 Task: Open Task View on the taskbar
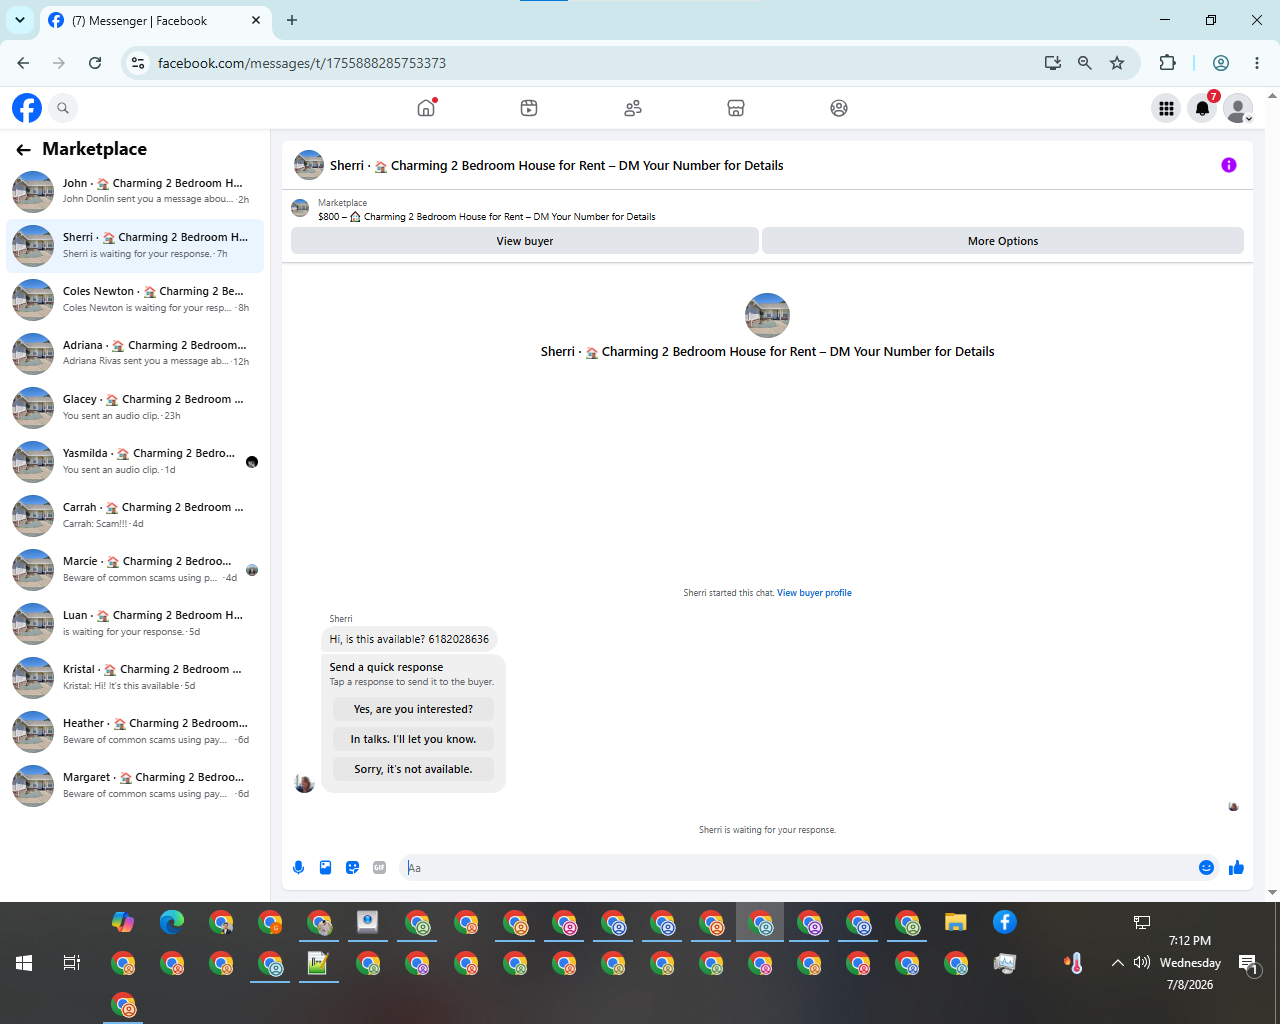(x=72, y=963)
